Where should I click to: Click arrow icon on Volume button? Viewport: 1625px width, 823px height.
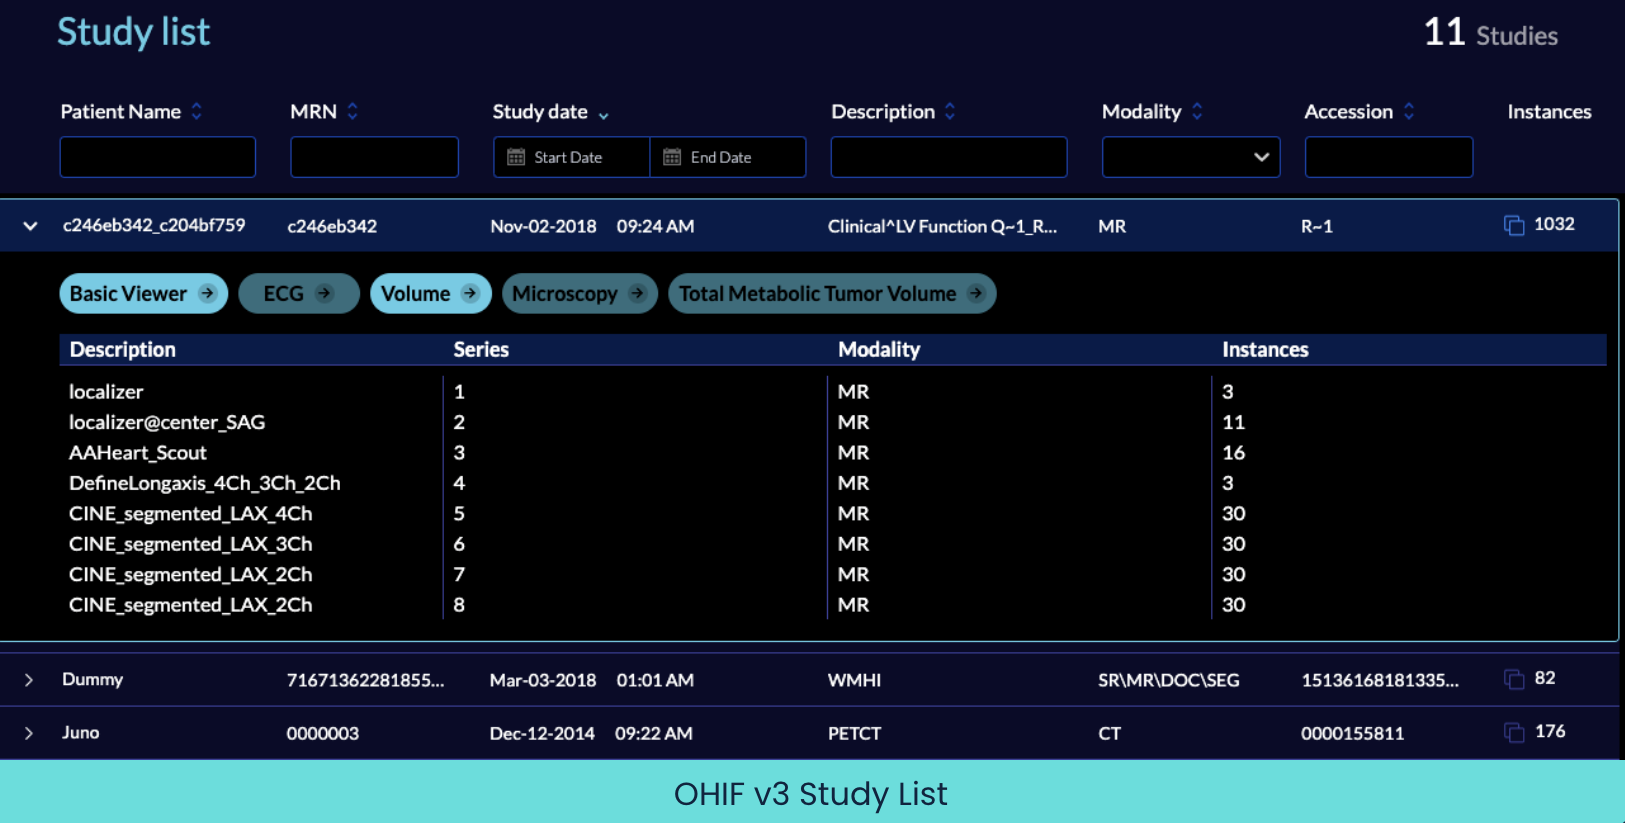tap(470, 293)
